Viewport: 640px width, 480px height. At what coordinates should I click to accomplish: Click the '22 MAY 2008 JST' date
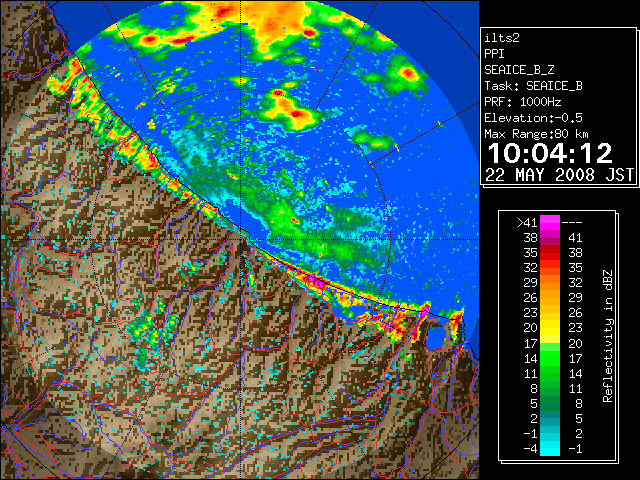point(559,175)
